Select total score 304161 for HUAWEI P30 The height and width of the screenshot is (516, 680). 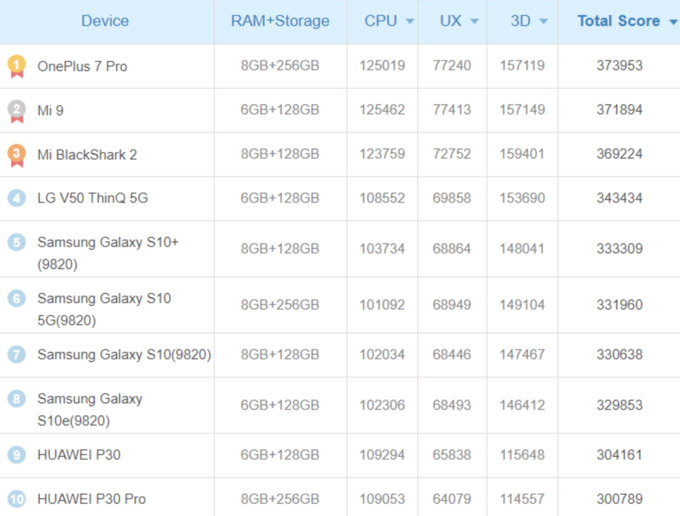coord(619,455)
